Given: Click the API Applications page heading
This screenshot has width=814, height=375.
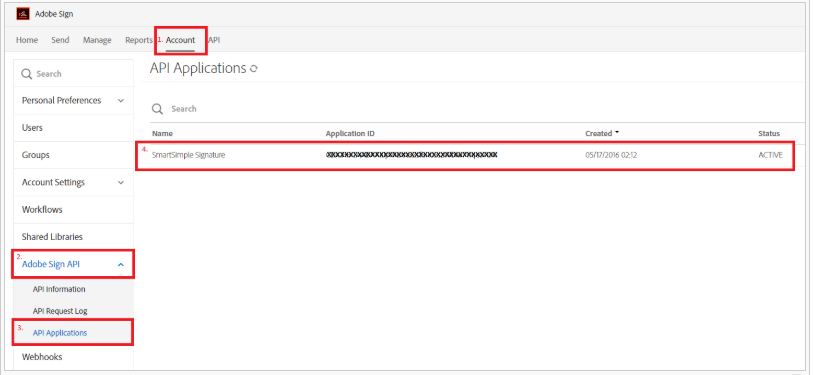Looking at the screenshot, I should click(198, 68).
